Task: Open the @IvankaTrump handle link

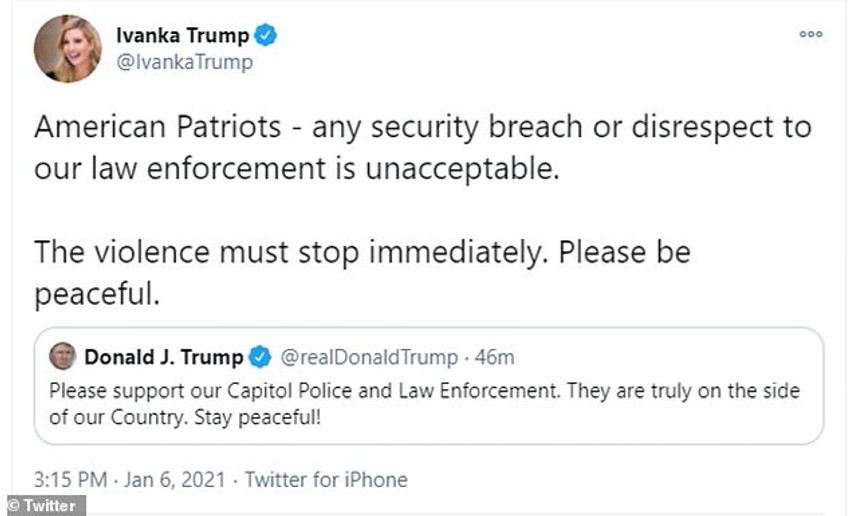Action: 184,62
